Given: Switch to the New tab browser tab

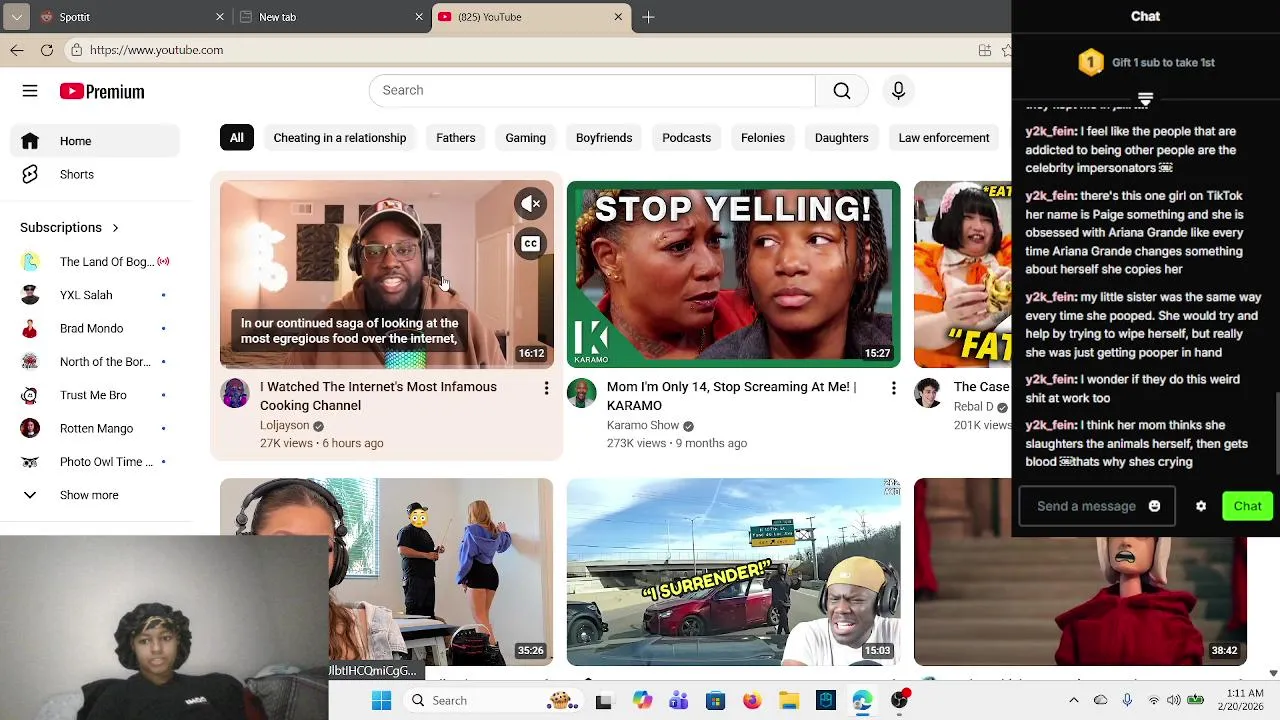Looking at the screenshot, I should click(330, 17).
